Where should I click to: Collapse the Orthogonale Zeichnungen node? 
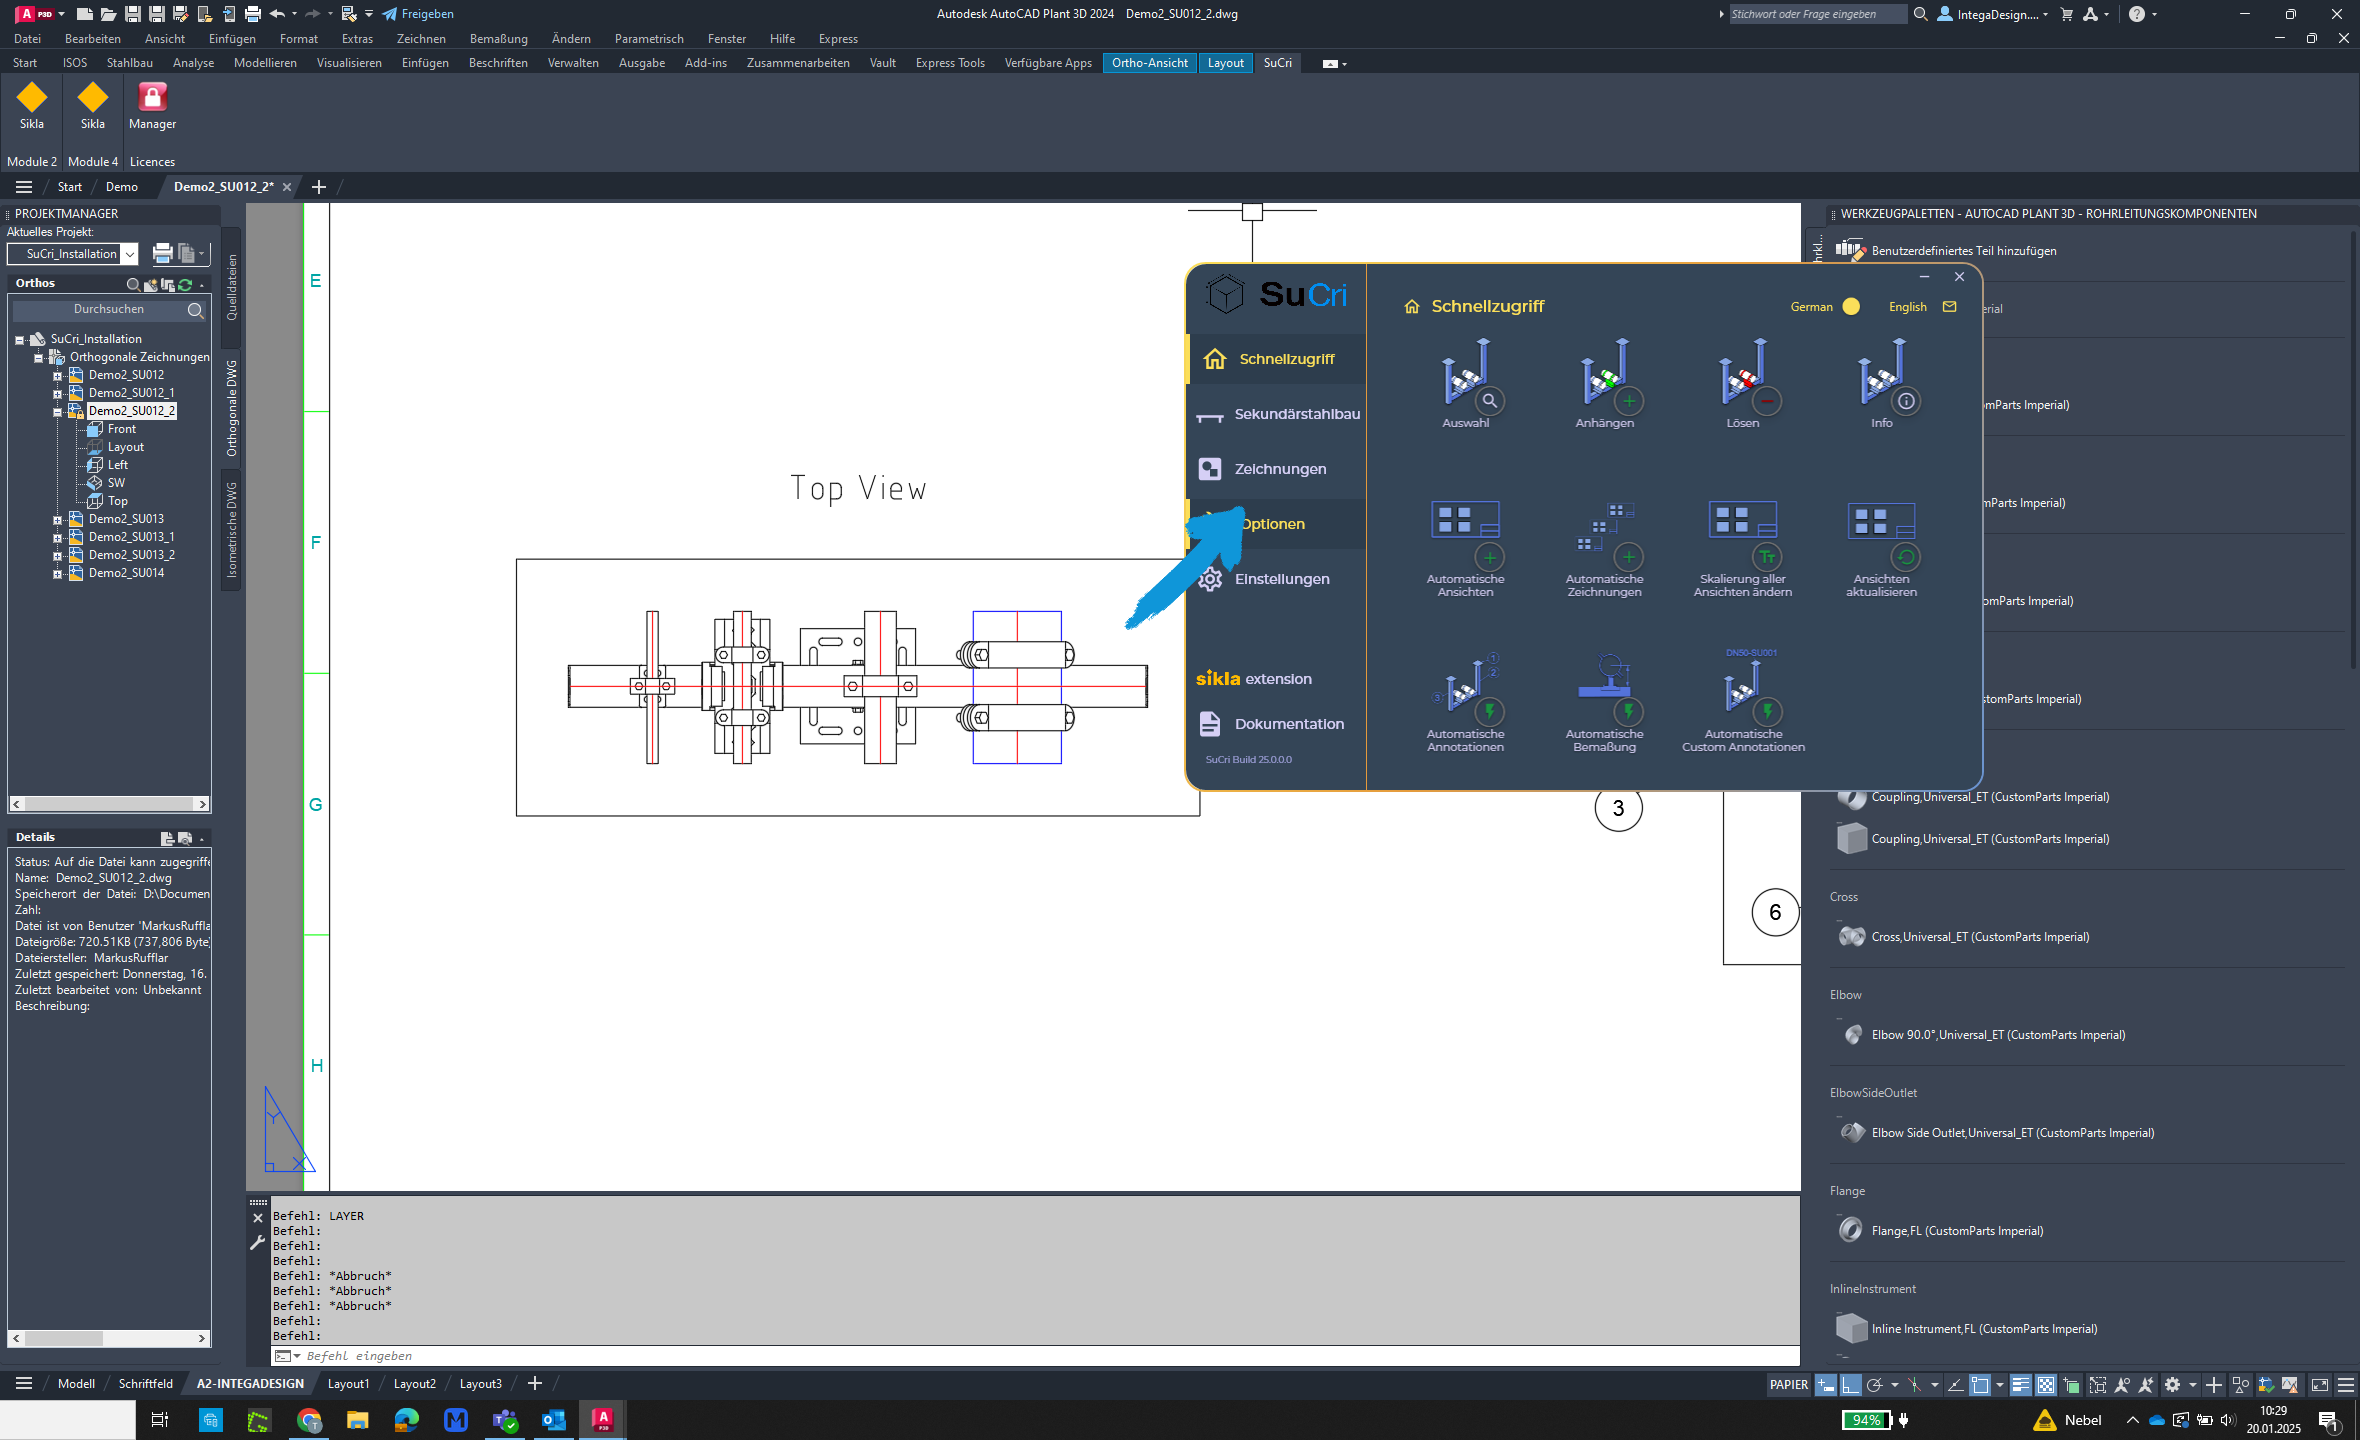pos(38,358)
